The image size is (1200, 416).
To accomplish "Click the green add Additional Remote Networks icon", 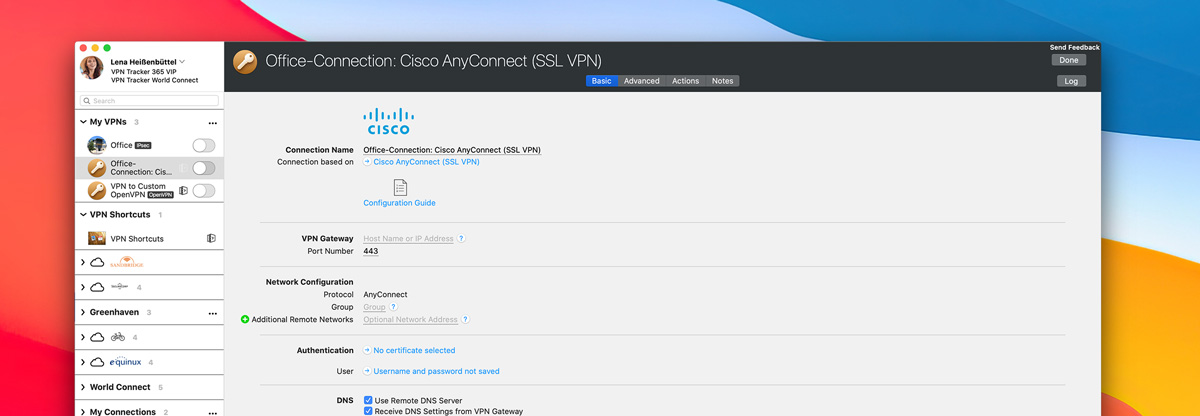I will [x=245, y=320].
